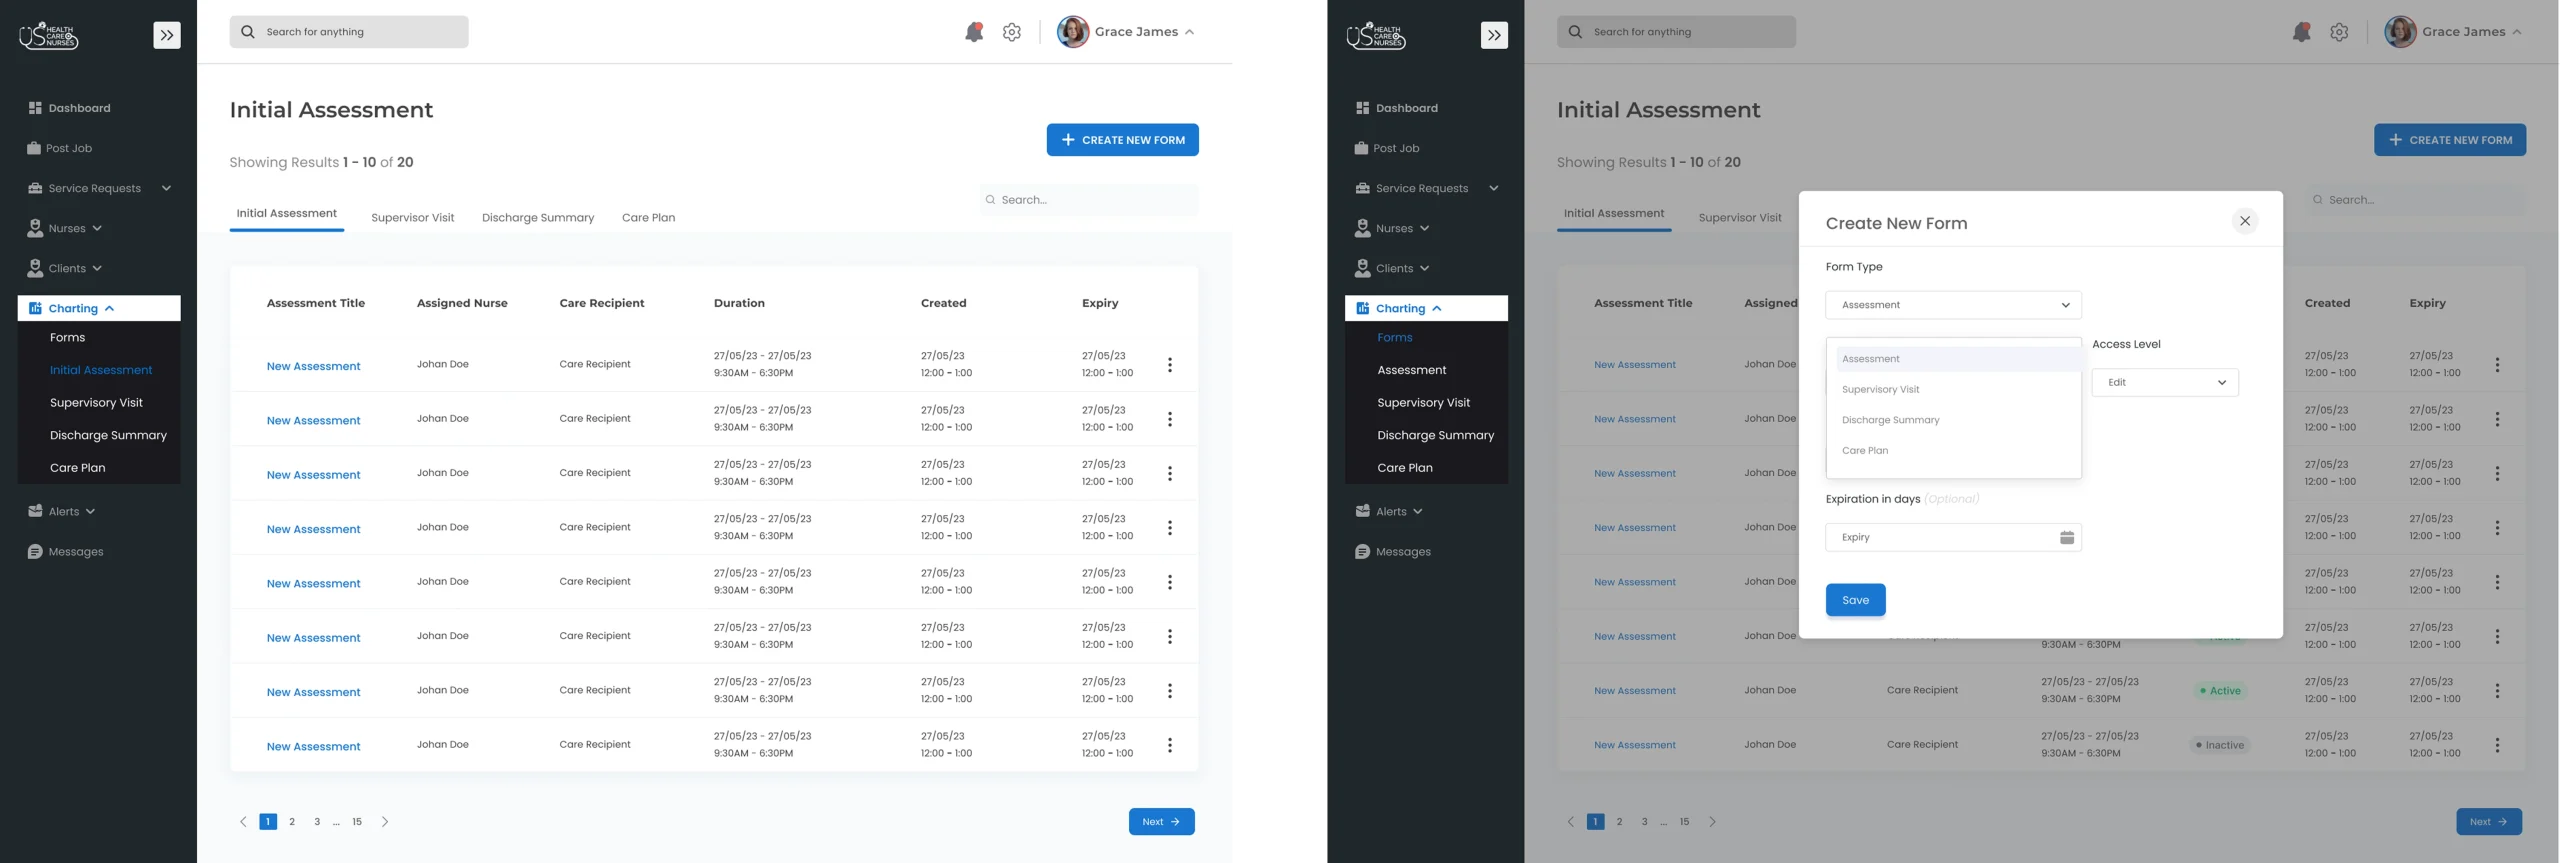
Task: Go to previous page arrow, left screen
Action: pyautogui.click(x=243, y=822)
